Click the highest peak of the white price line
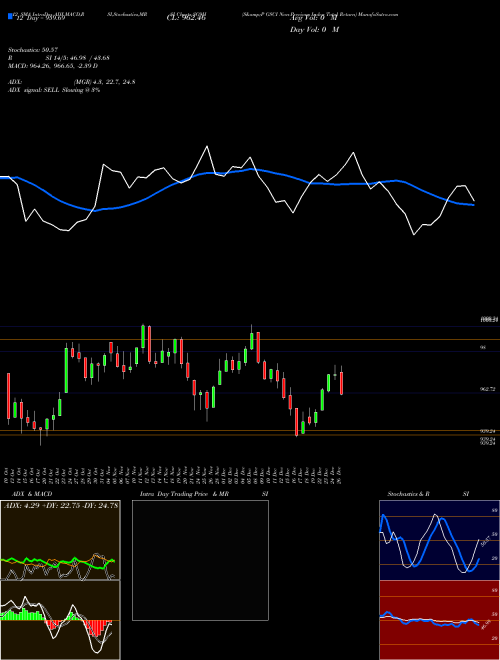The height and width of the screenshot is (660, 500). click(x=207, y=146)
